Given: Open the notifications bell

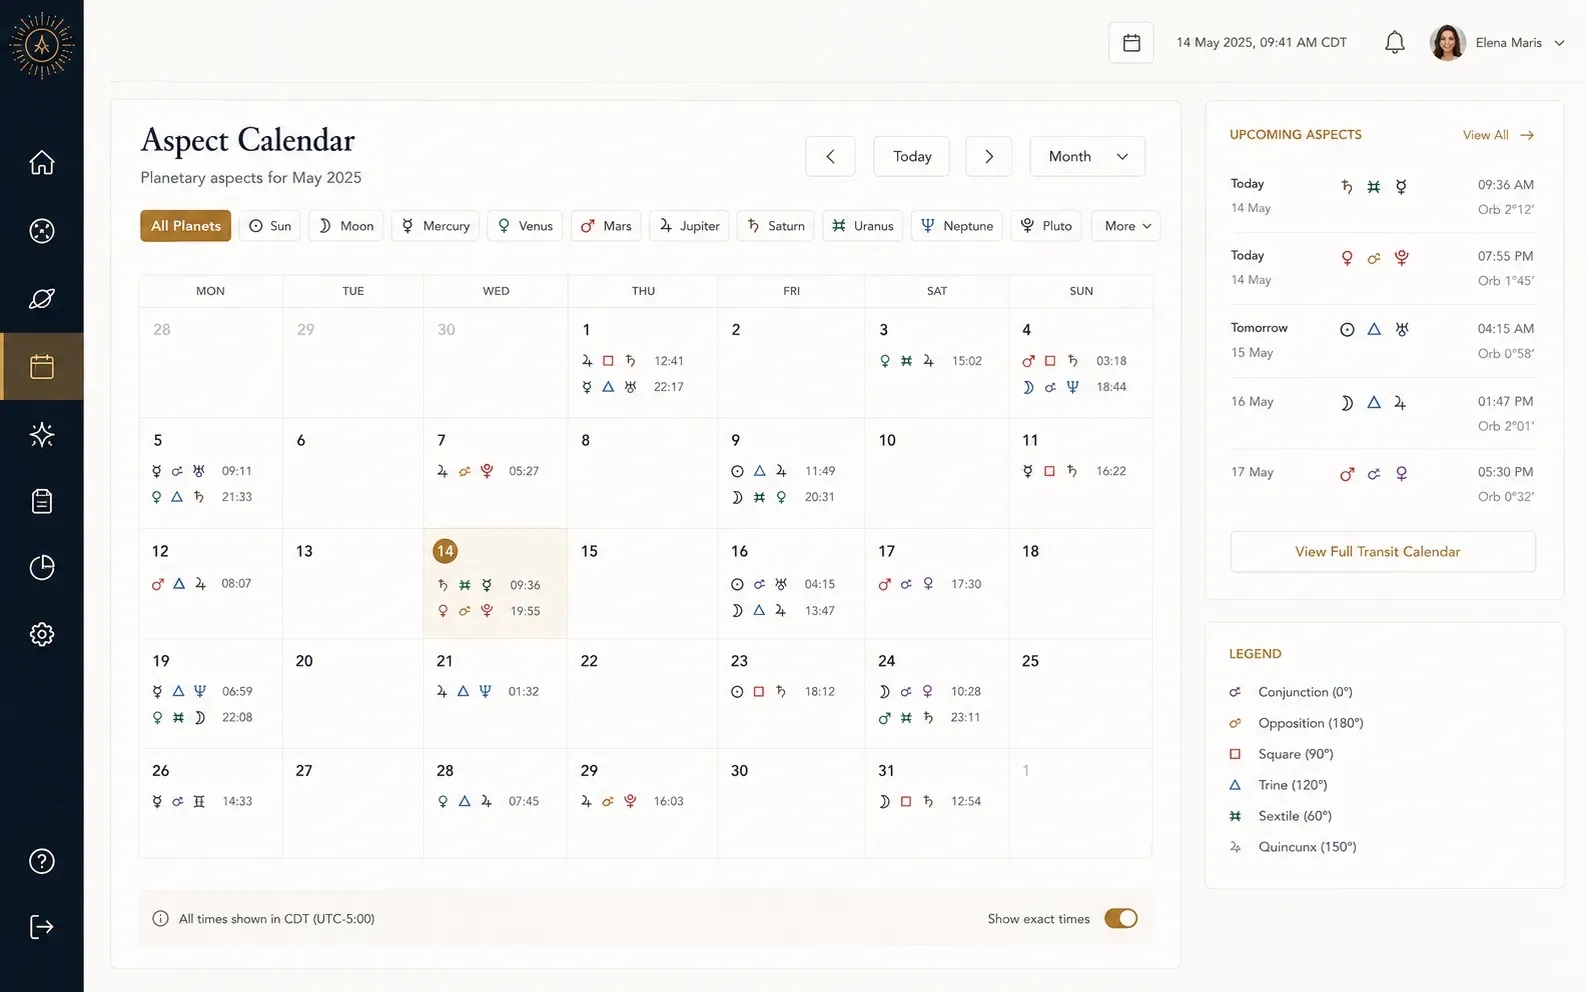Looking at the screenshot, I should (x=1395, y=43).
